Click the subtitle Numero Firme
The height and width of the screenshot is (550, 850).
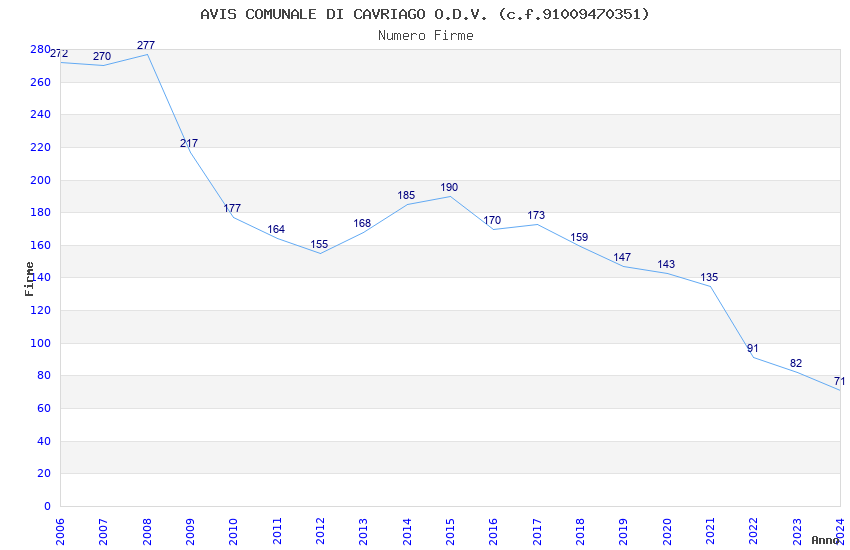point(426,36)
